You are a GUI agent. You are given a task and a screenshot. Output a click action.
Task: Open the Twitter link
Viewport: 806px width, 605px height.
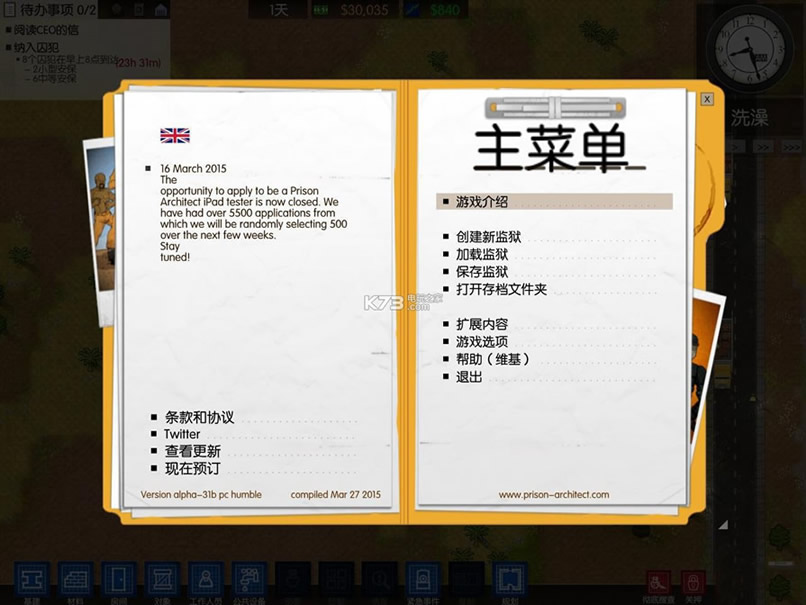(x=182, y=435)
